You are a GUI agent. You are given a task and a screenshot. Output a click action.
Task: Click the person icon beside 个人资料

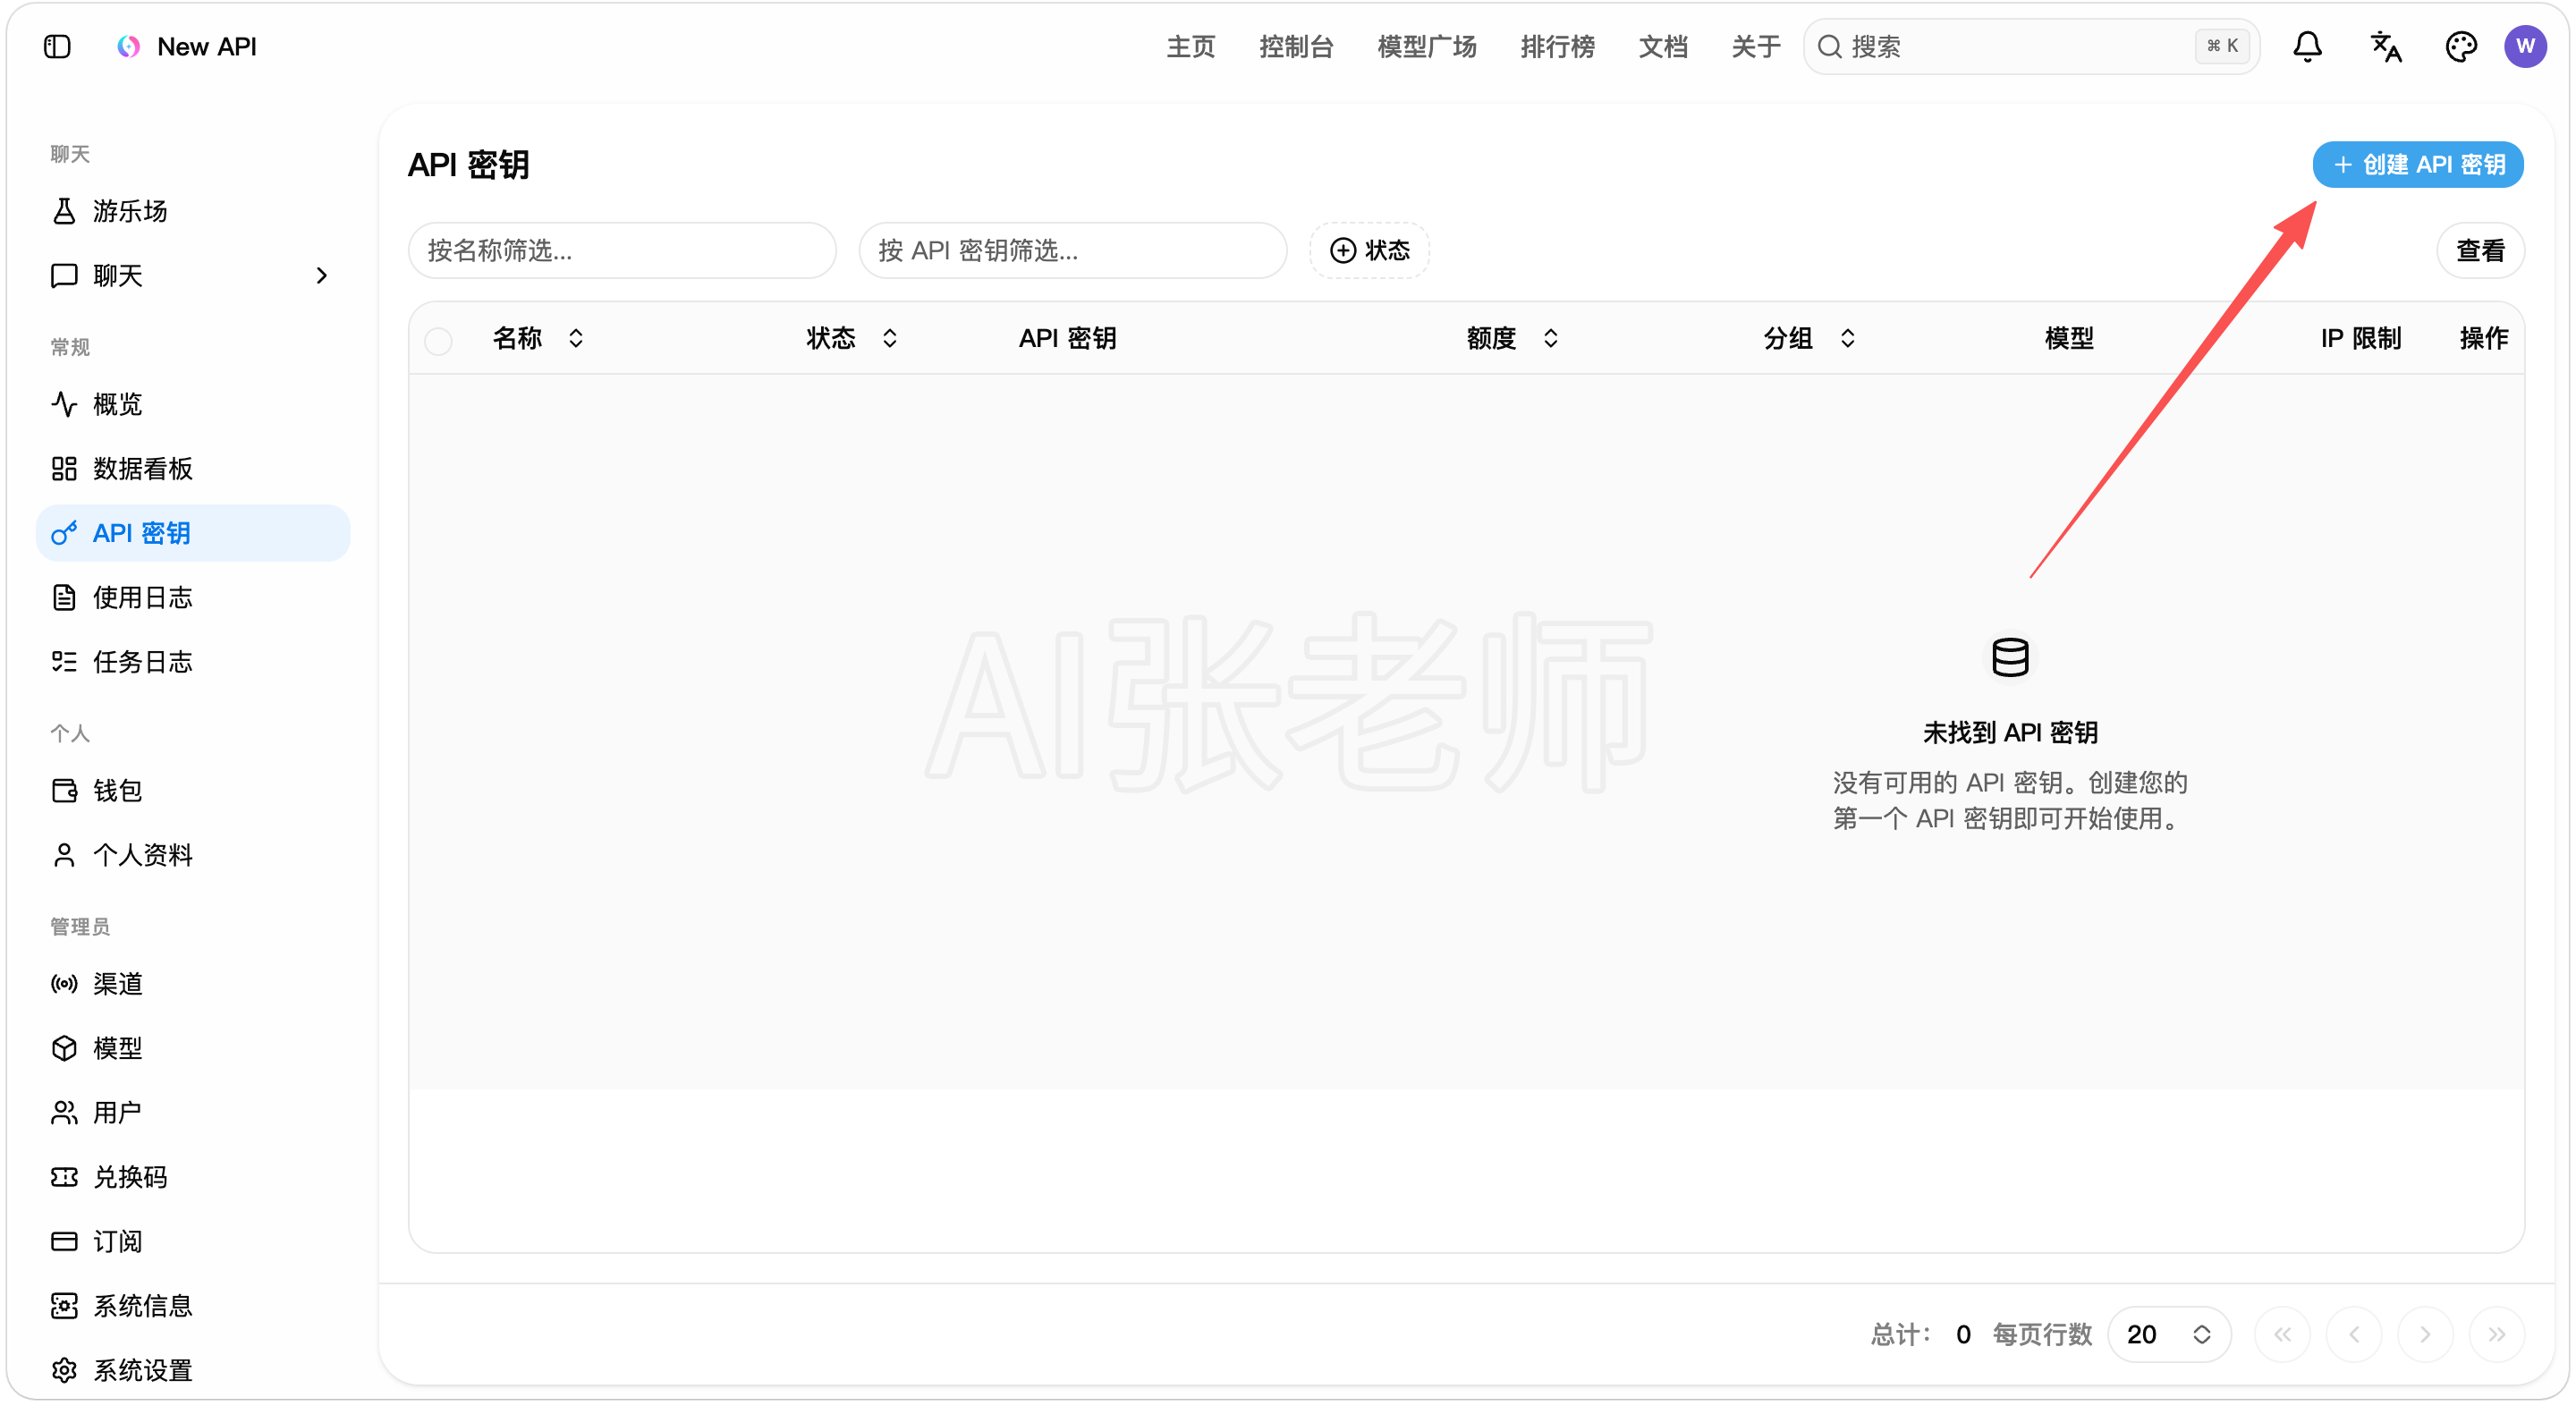coord(64,855)
